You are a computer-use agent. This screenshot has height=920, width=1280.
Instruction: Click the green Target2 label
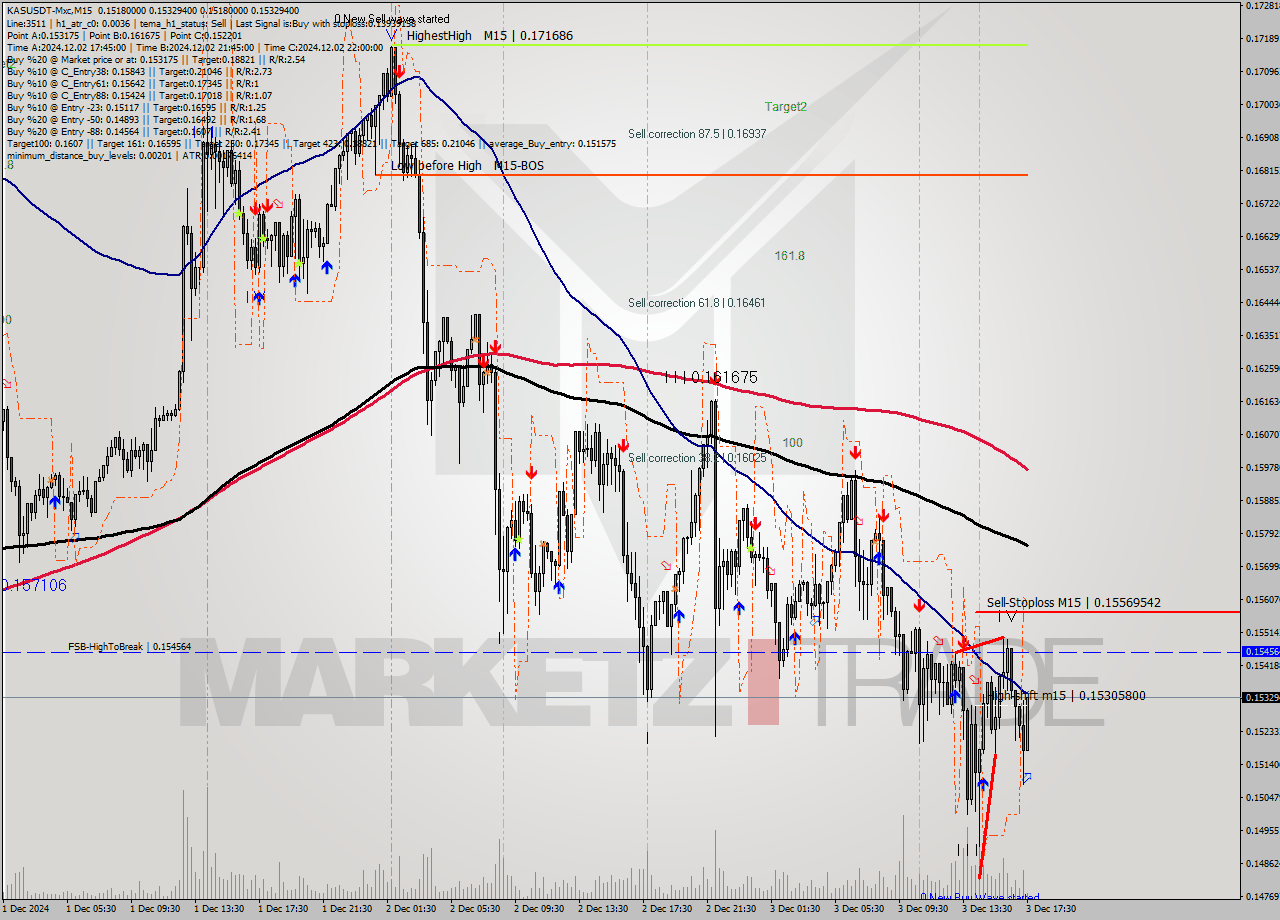click(785, 106)
